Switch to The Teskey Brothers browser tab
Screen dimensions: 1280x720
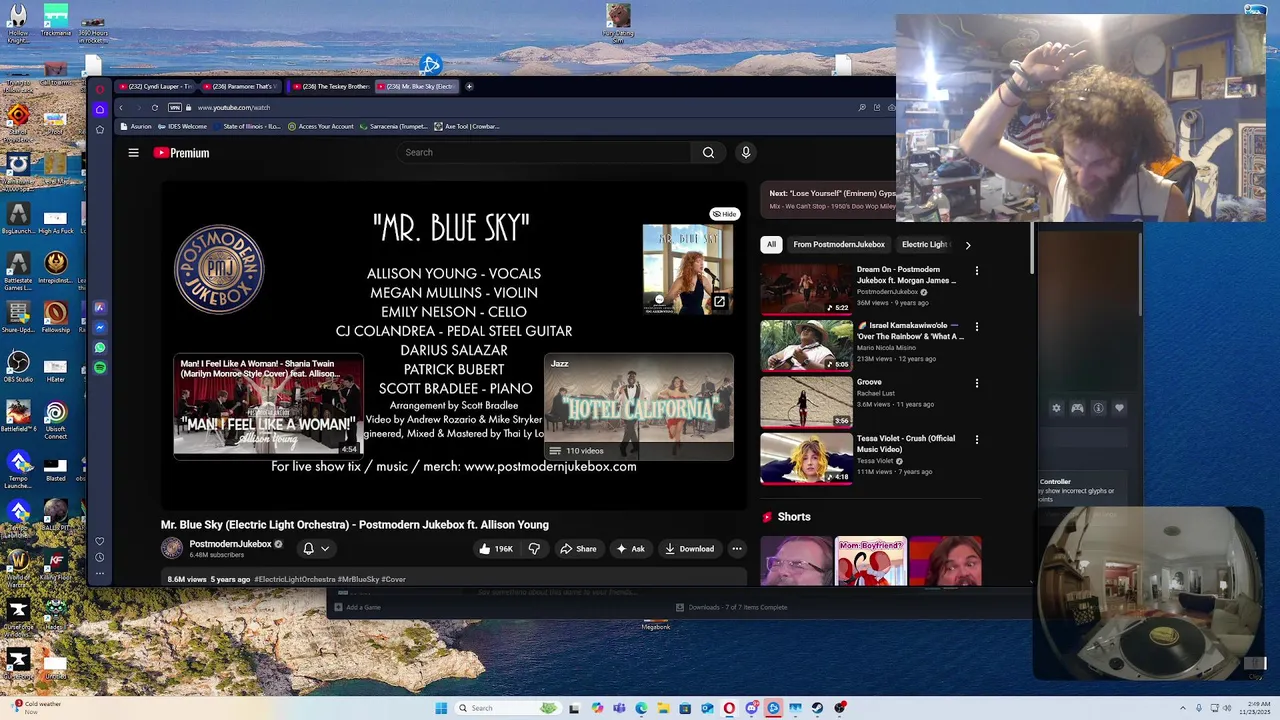pos(330,86)
